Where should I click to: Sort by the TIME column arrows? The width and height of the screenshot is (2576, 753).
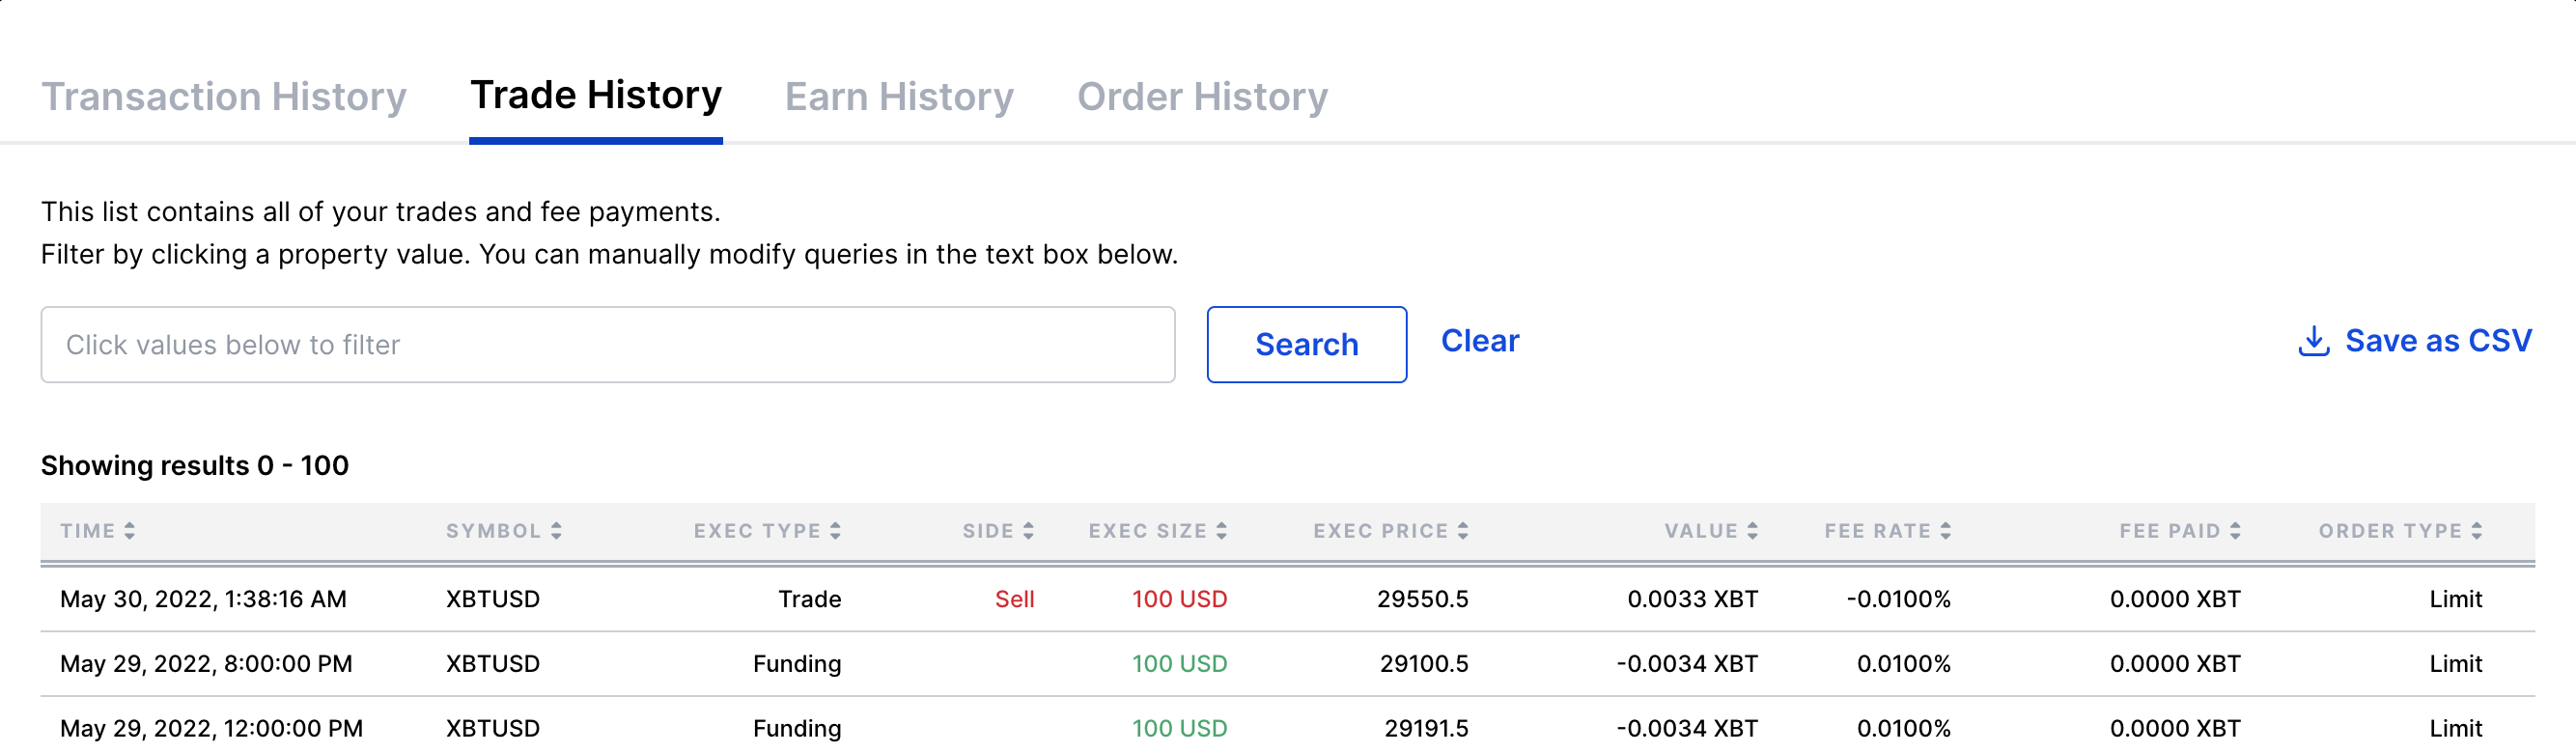click(129, 531)
